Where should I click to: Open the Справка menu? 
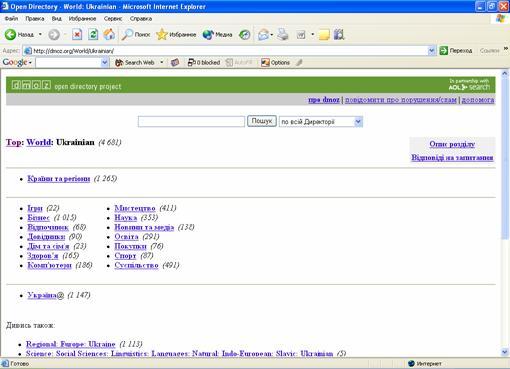click(x=141, y=19)
